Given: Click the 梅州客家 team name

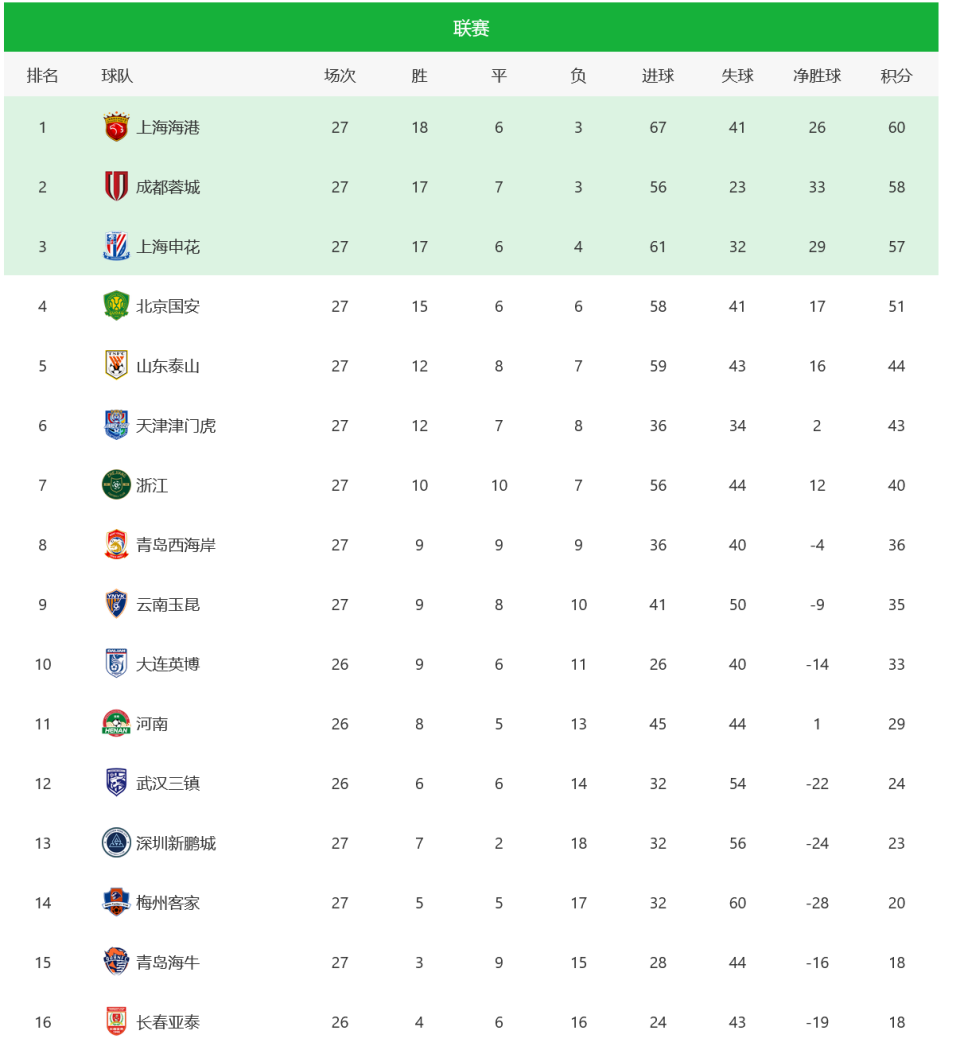Looking at the screenshot, I should click(168, 903).
